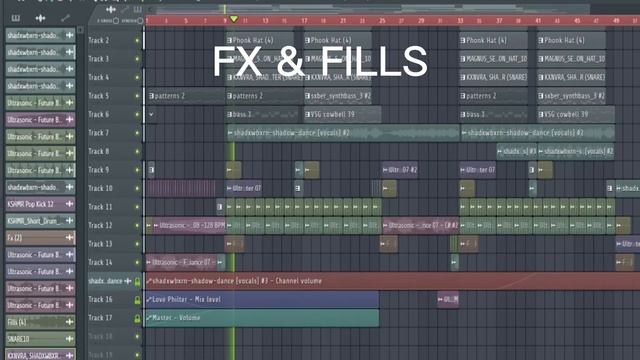This screenshot has height=360, width=640.
Task: Select Ultr..07 #2 clip on Track 9
Action: [x=400, y=170]
